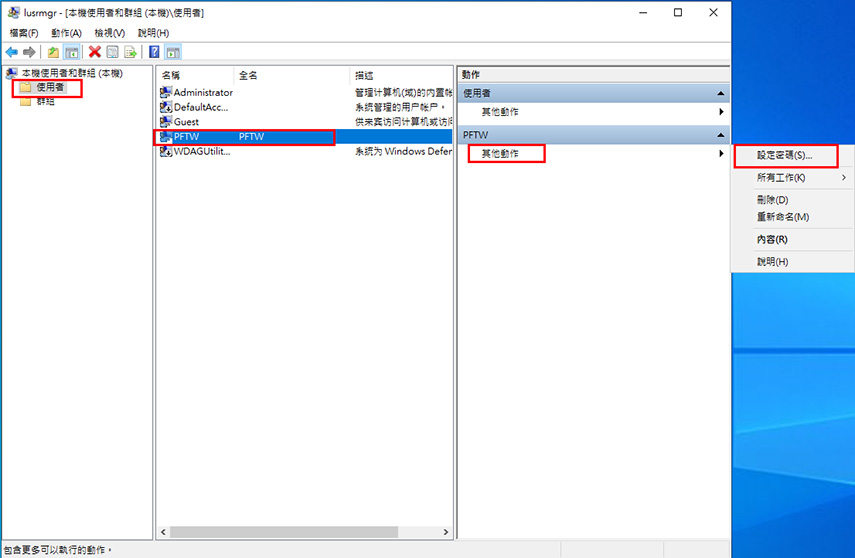
Task: Click the Forward arrow in toolbar
Action: click(x=30, y=52)
